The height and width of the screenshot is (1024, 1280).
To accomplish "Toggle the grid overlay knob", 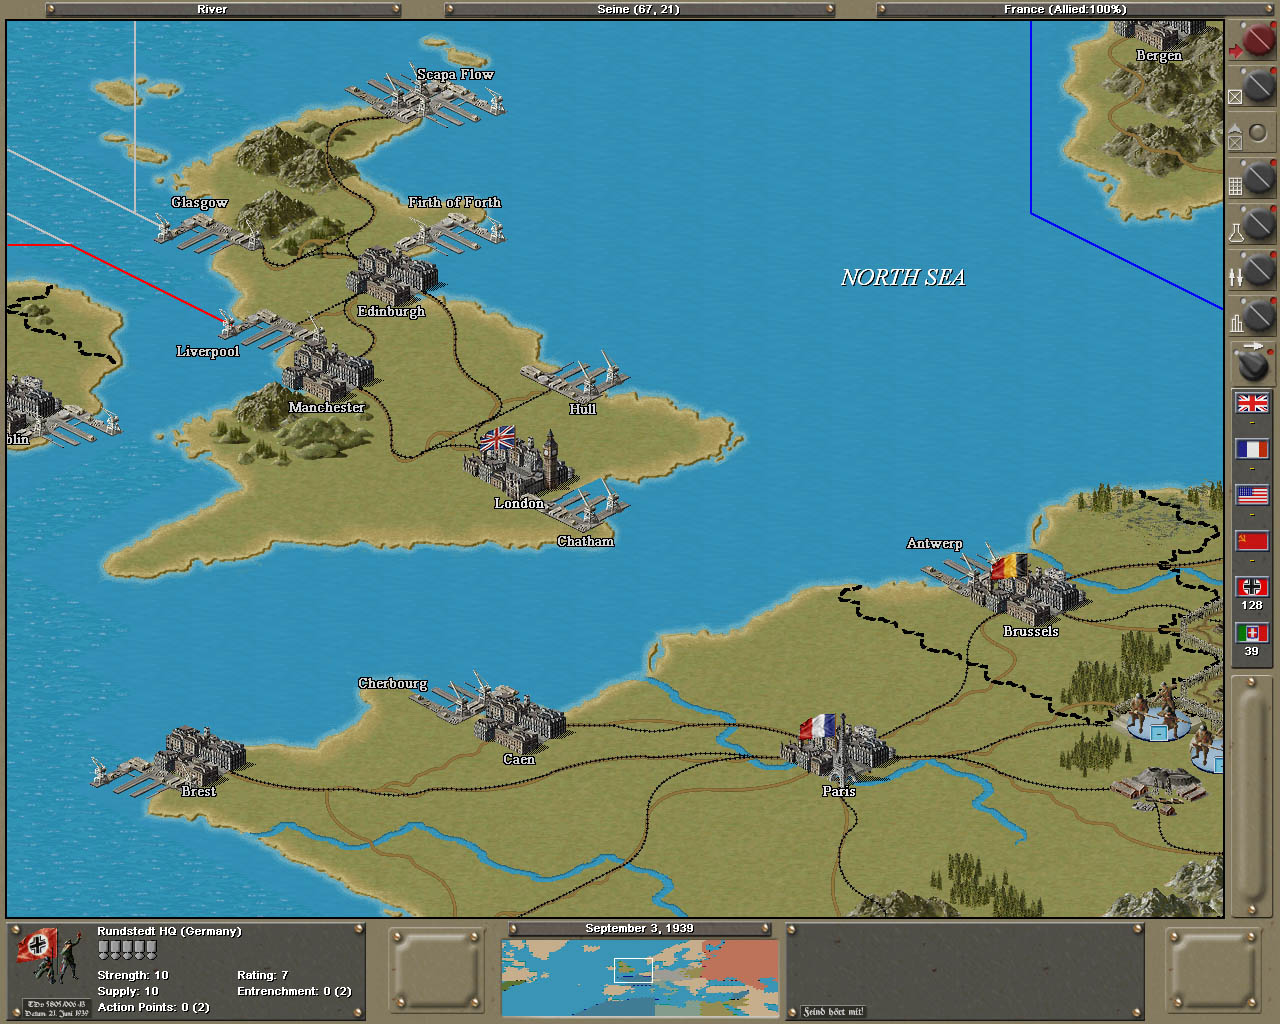I will coord(1256,179).
